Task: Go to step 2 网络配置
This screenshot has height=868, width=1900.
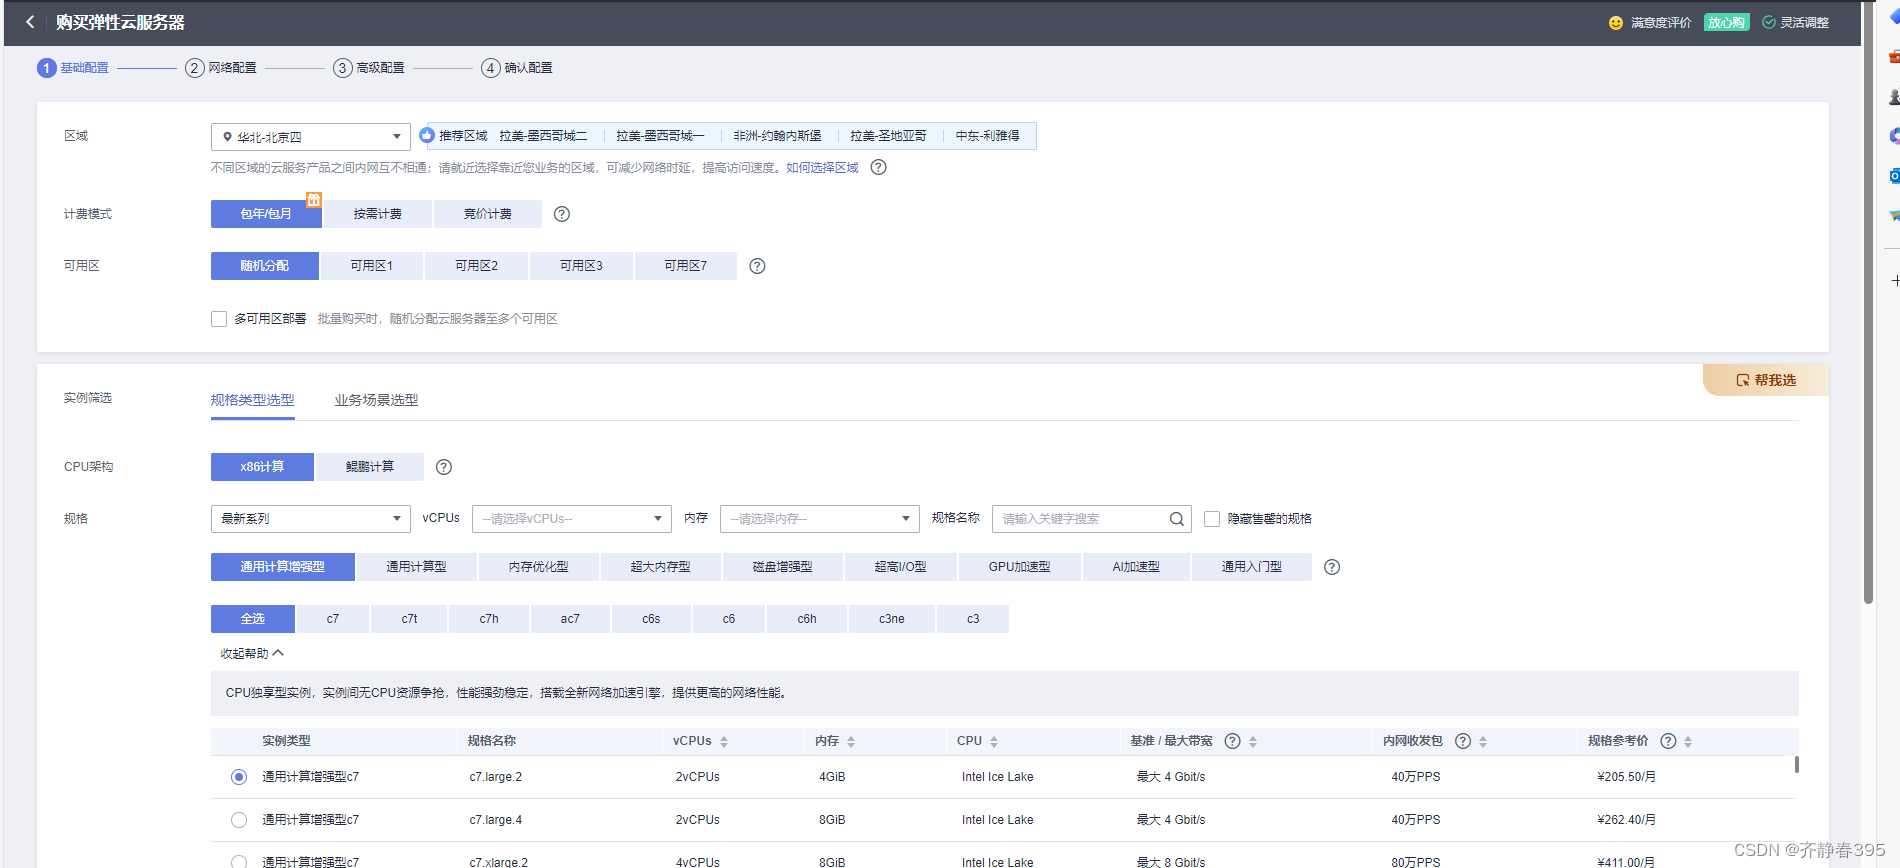Action: click(x=221, y=68)
